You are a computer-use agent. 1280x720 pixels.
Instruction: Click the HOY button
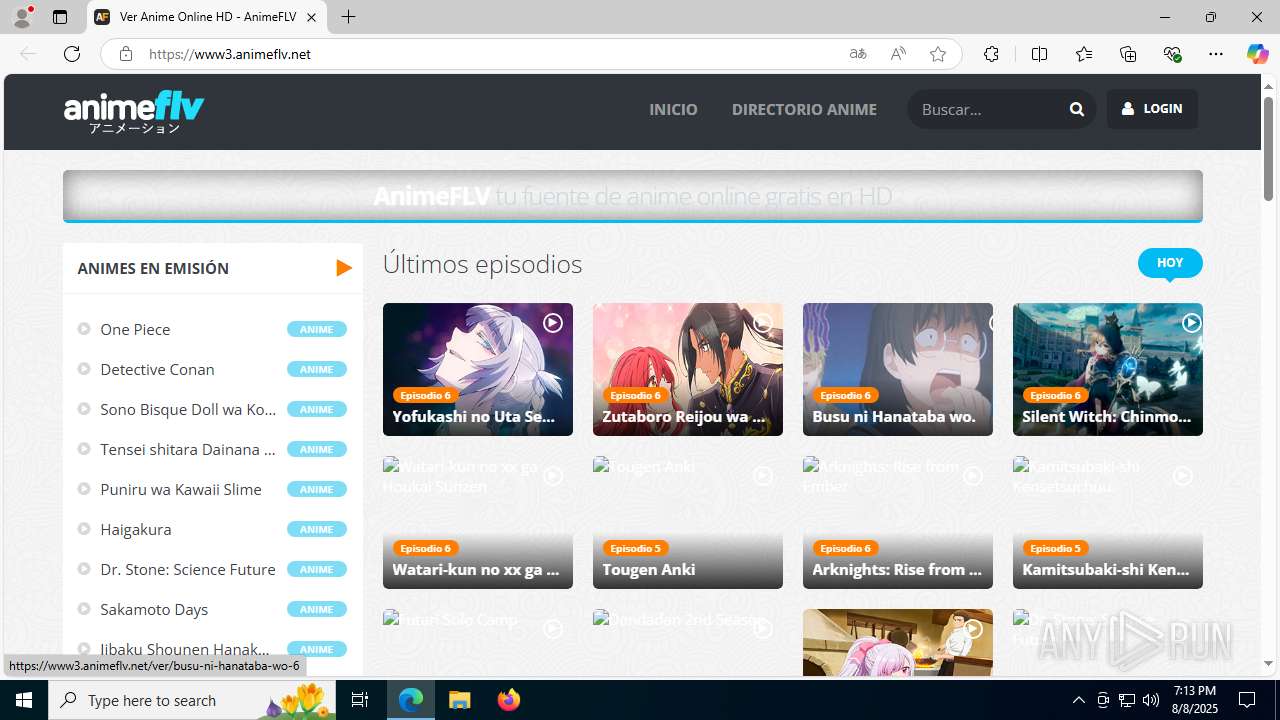tap(1170, 263)
